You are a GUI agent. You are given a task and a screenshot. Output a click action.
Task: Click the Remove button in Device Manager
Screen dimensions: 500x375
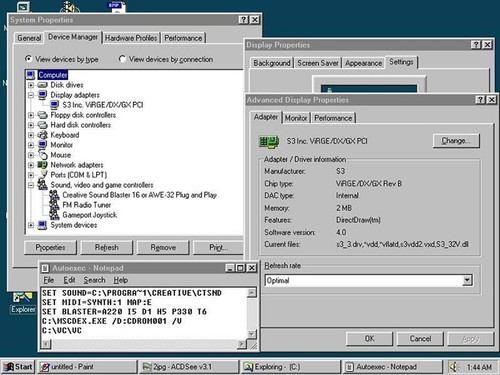163,247
